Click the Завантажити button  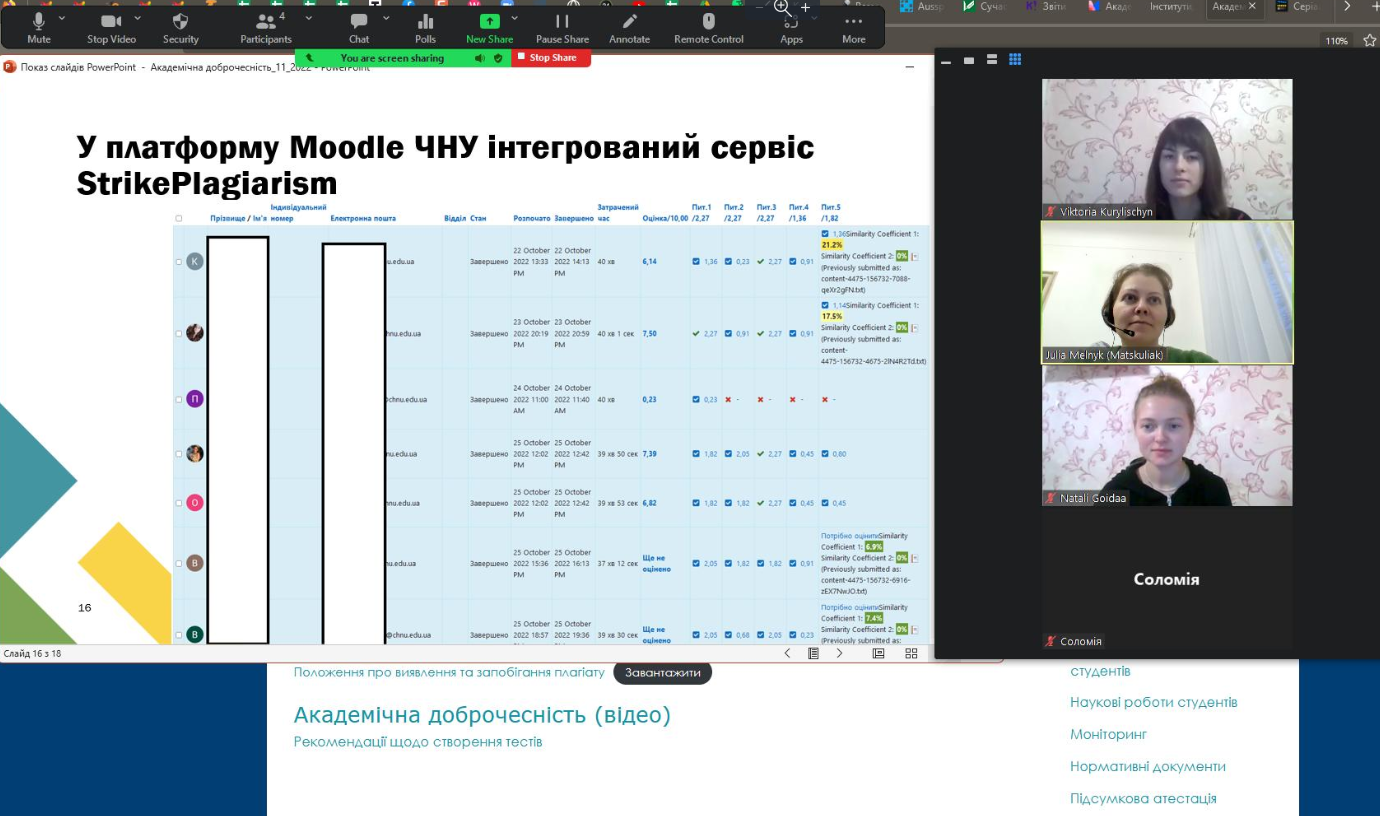(x=663, y=673)
